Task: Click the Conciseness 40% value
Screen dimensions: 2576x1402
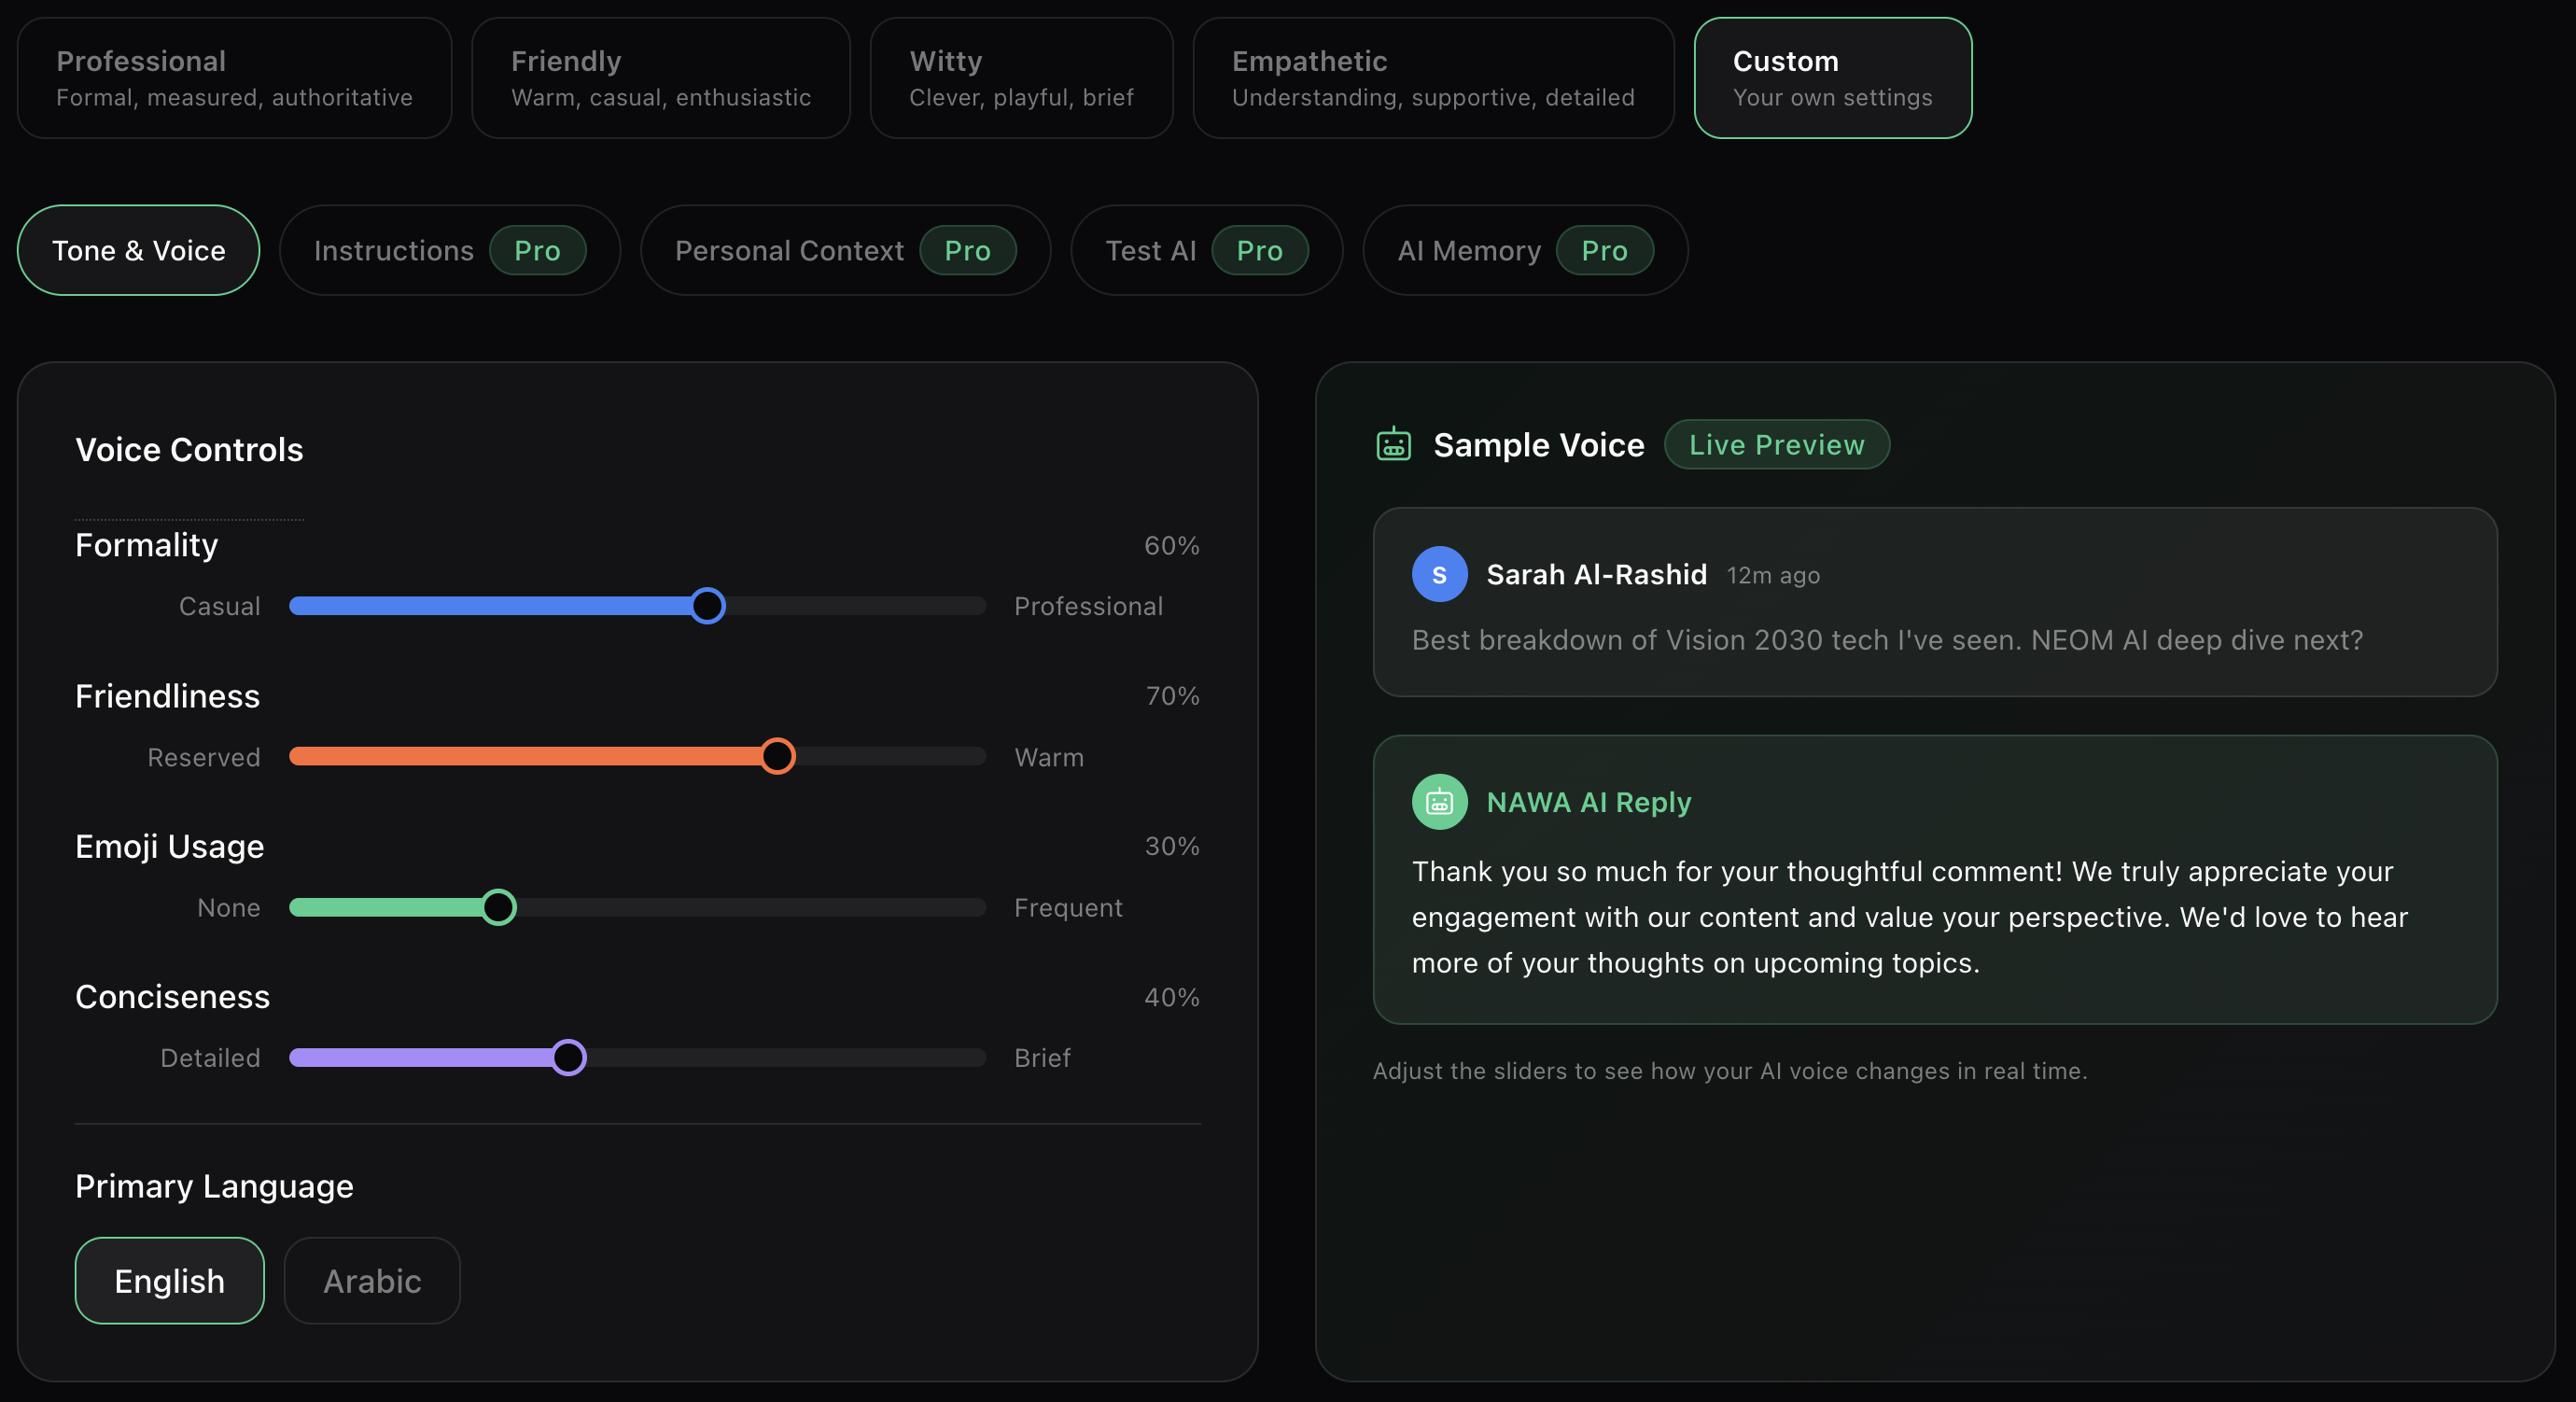Action: coord(1172,997)
